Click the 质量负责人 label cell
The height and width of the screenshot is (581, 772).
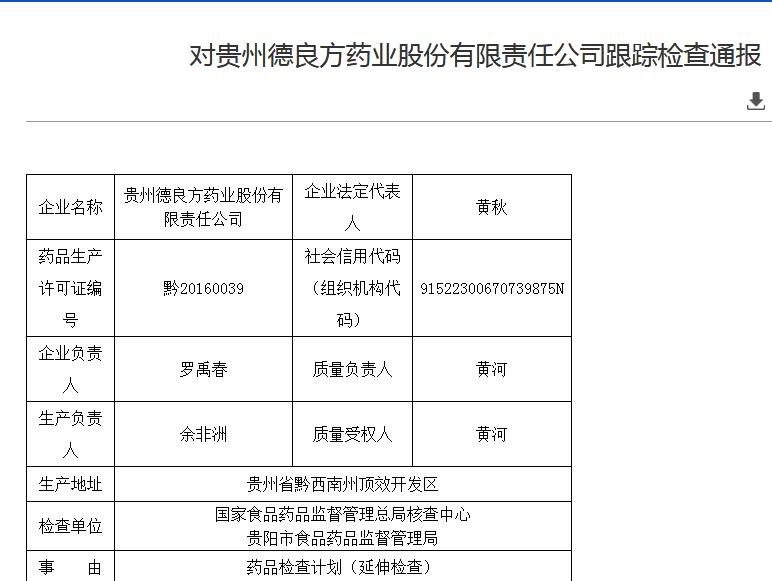(x=353, y=369)
